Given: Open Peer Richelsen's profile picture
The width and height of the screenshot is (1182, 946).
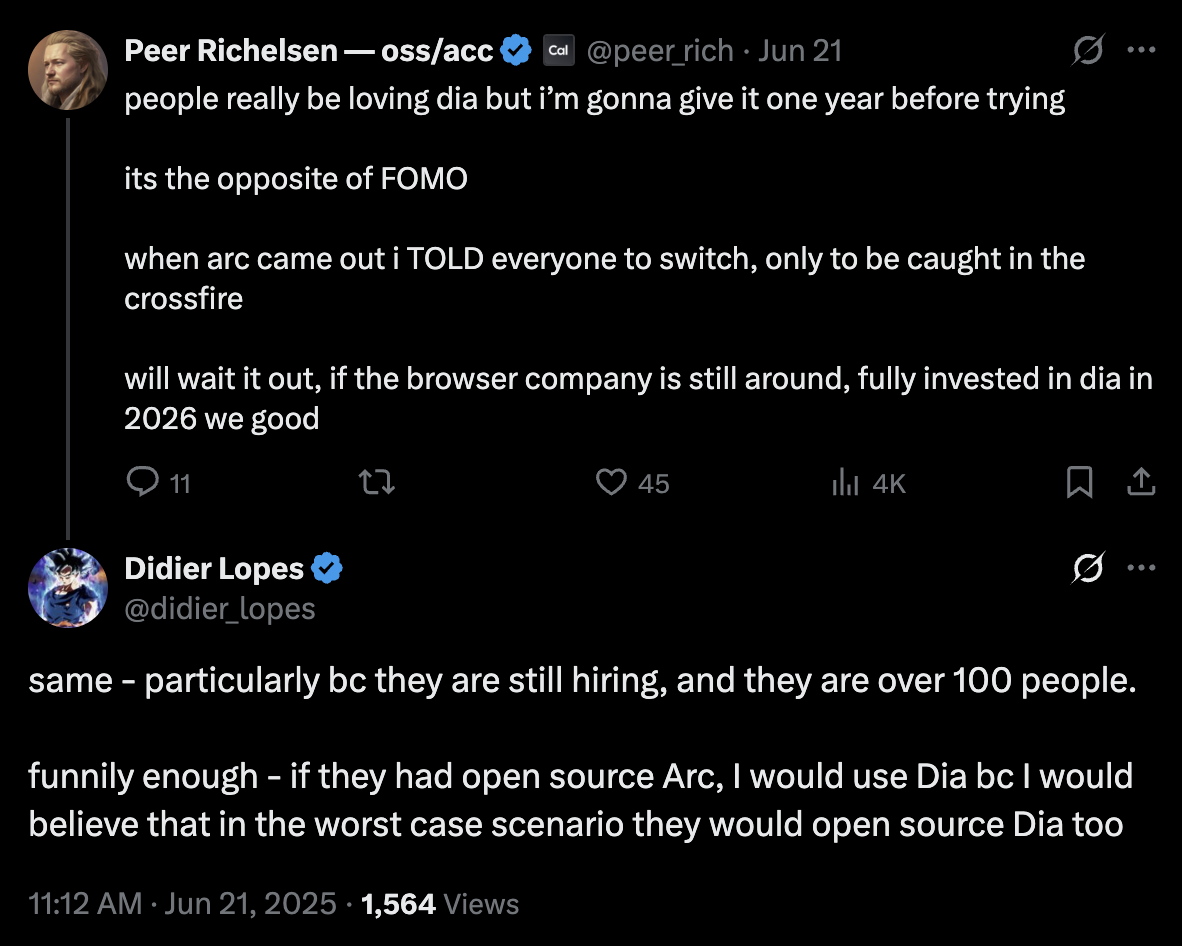Looking at the screenshot, I should (68, 70).
